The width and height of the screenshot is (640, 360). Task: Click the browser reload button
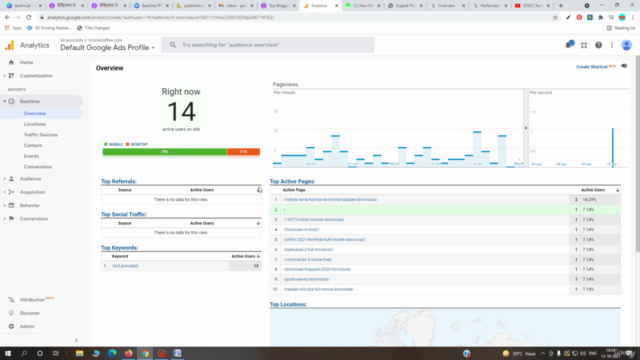pos(29,18)
